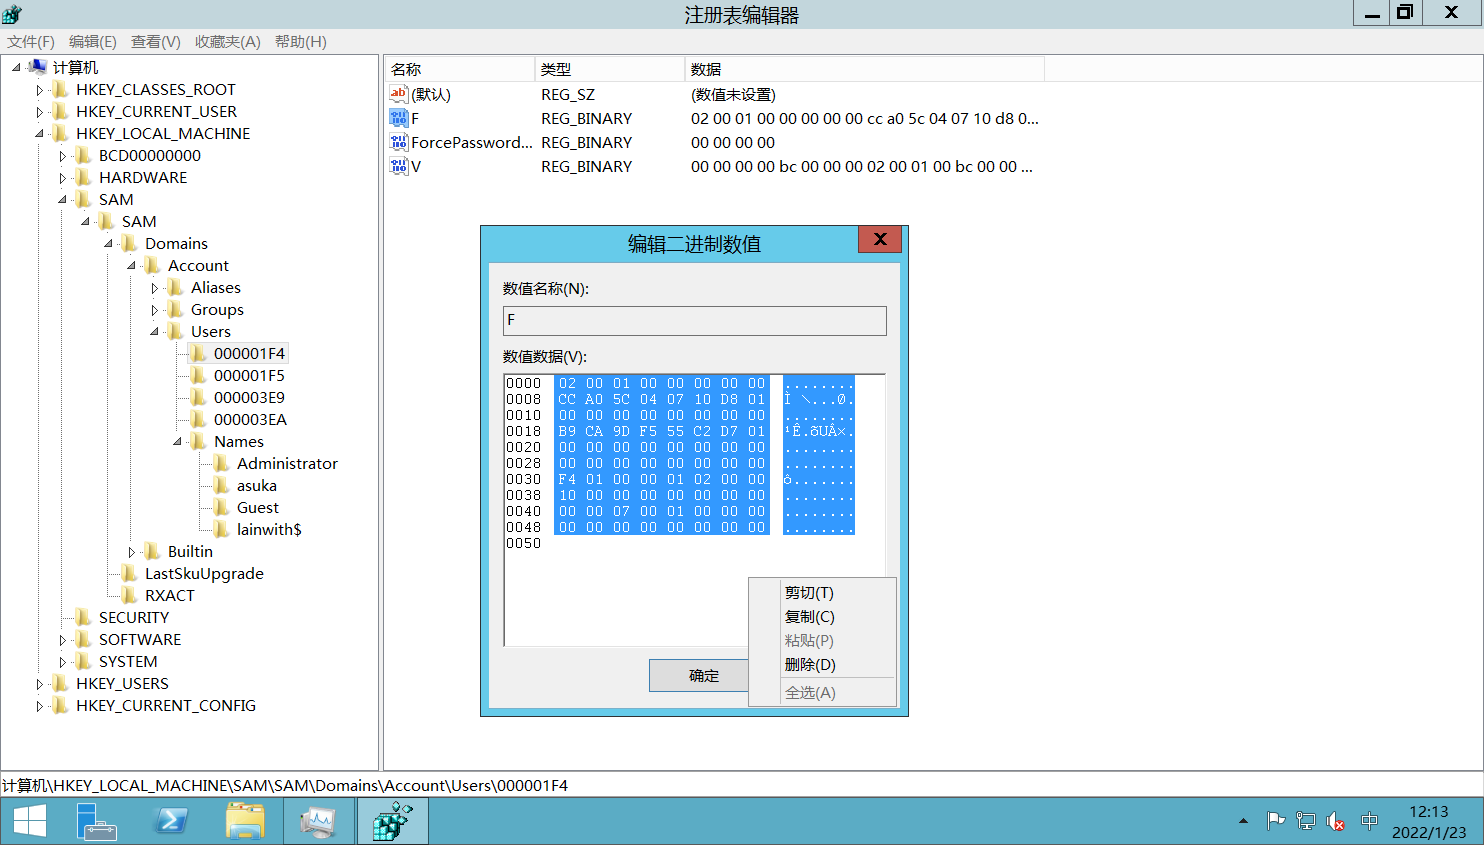Open the Windows Start button

click(x=30, y=821)
